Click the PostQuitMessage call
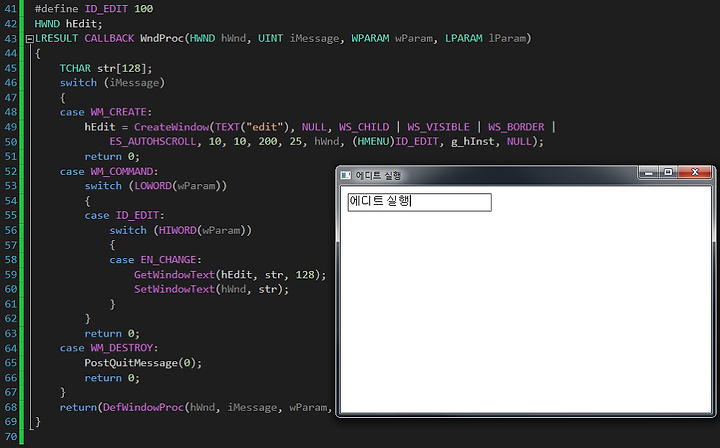720x448 pixels. (131, 363)
